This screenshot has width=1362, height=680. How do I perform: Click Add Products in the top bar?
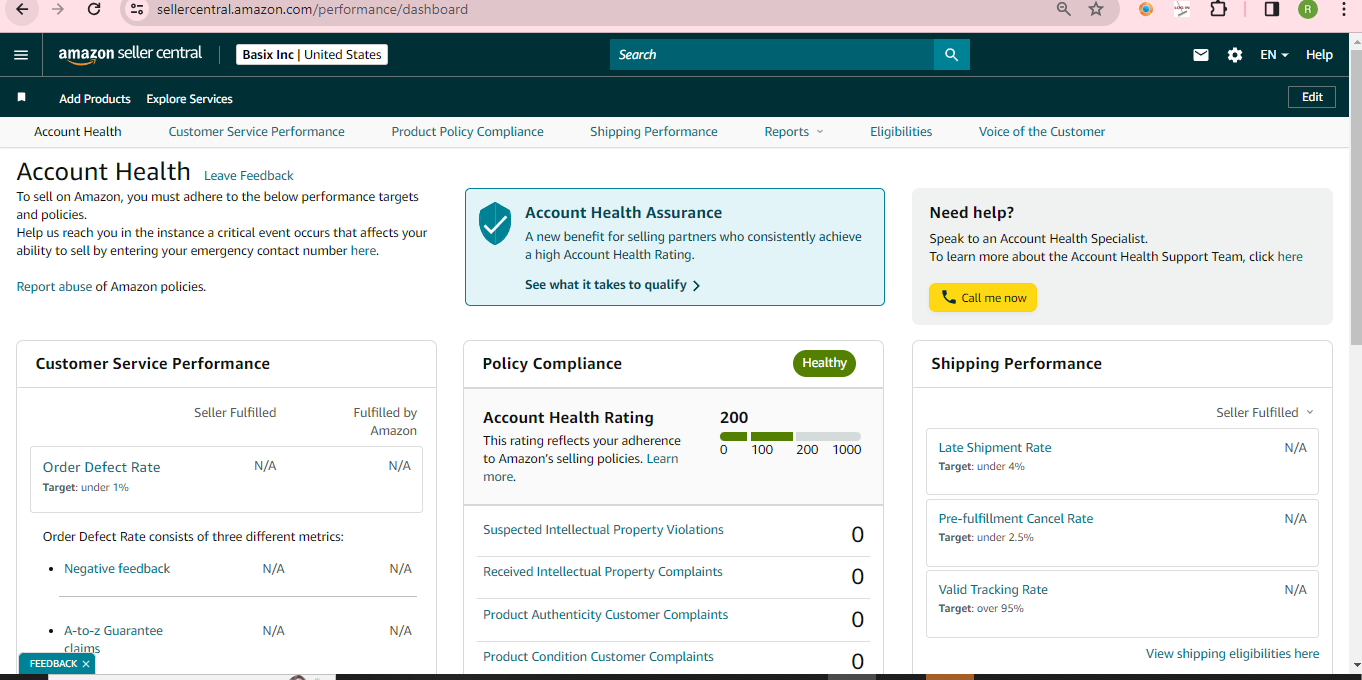click(95, 99)
